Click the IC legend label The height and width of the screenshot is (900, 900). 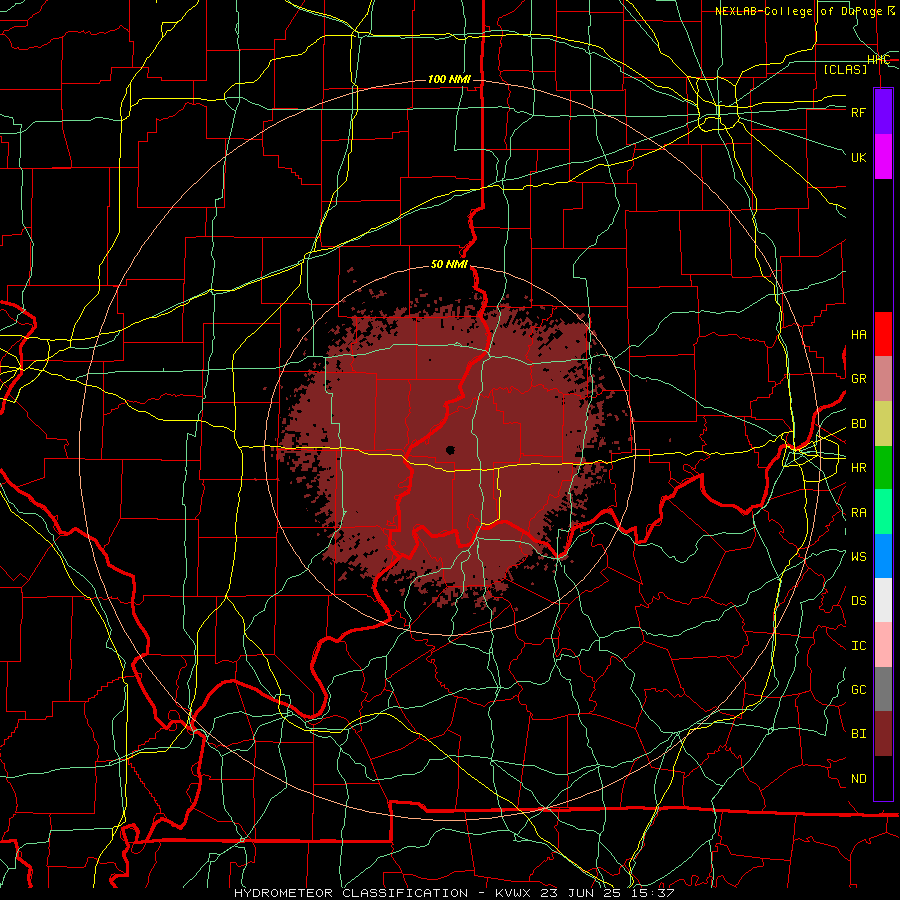(x=859, y=646)
